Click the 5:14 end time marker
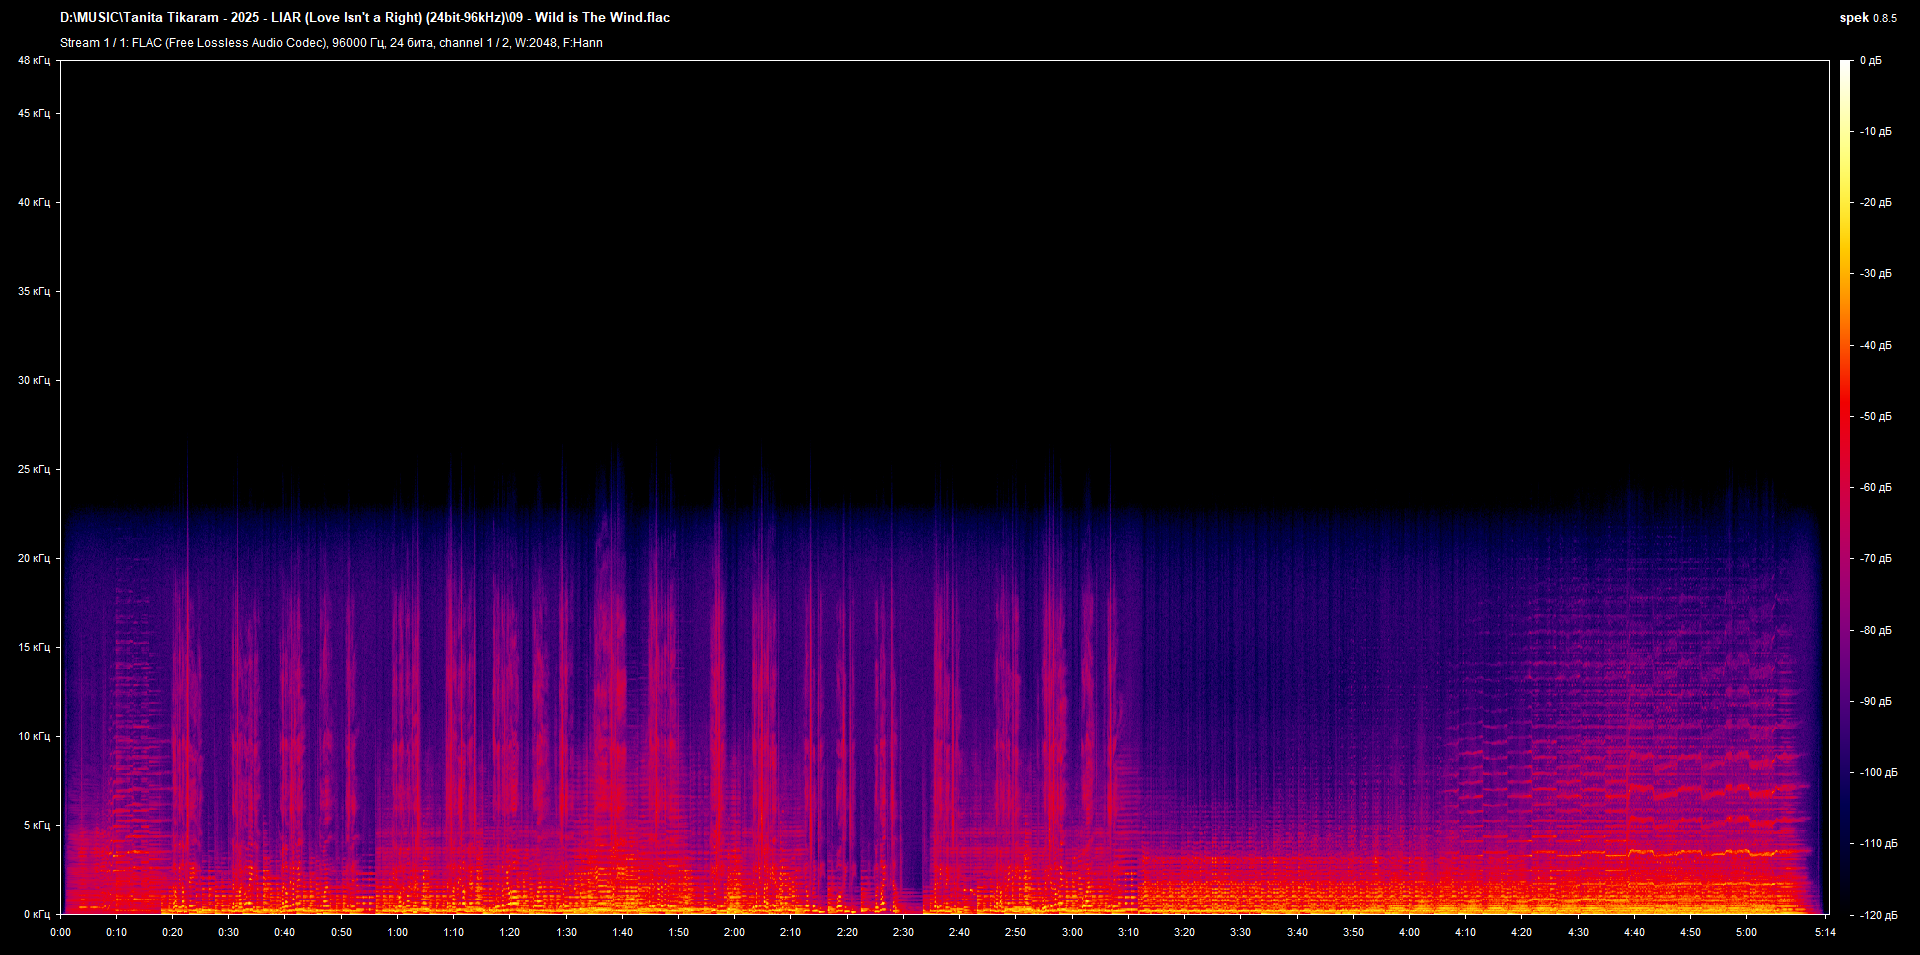 (1825, 932)
